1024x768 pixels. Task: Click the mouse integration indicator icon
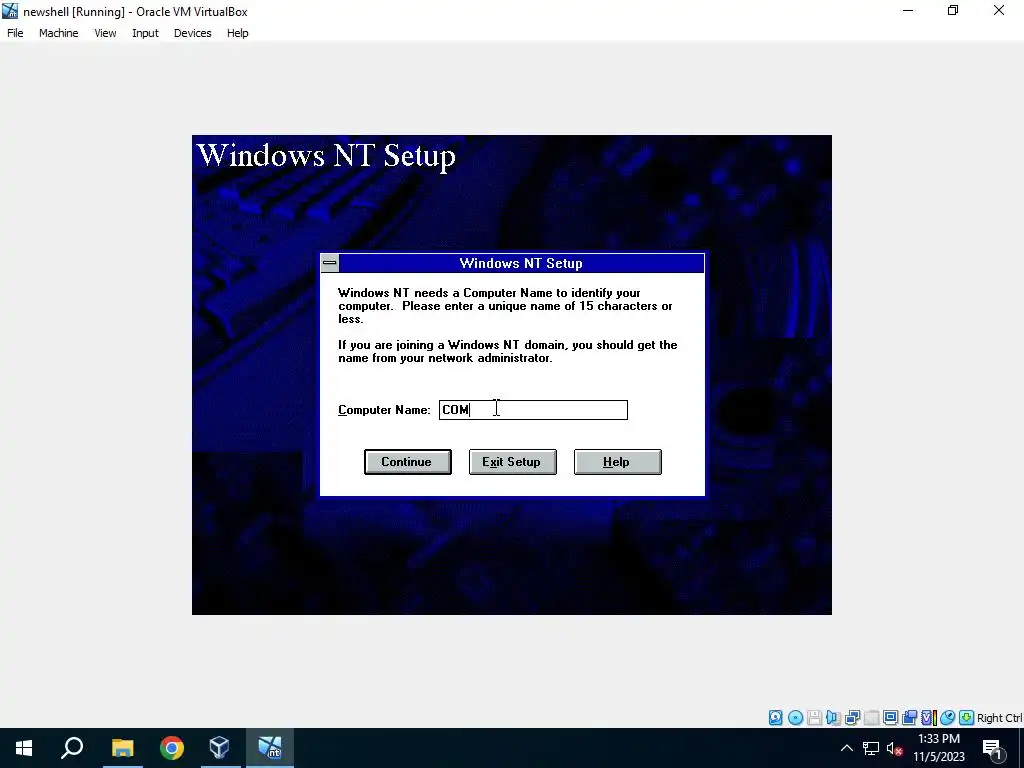click(948, 718)
